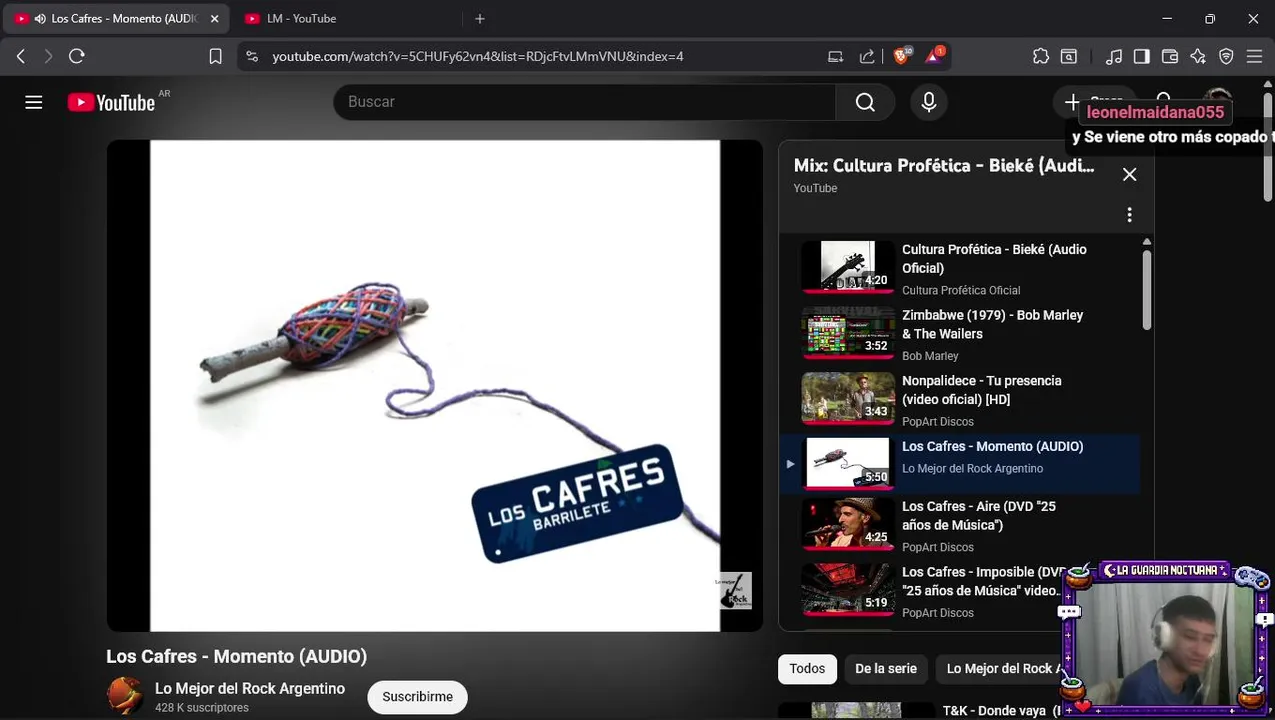1275x720 pixels.
Task: Open Brave Shields lion icon
Action: 902,56
